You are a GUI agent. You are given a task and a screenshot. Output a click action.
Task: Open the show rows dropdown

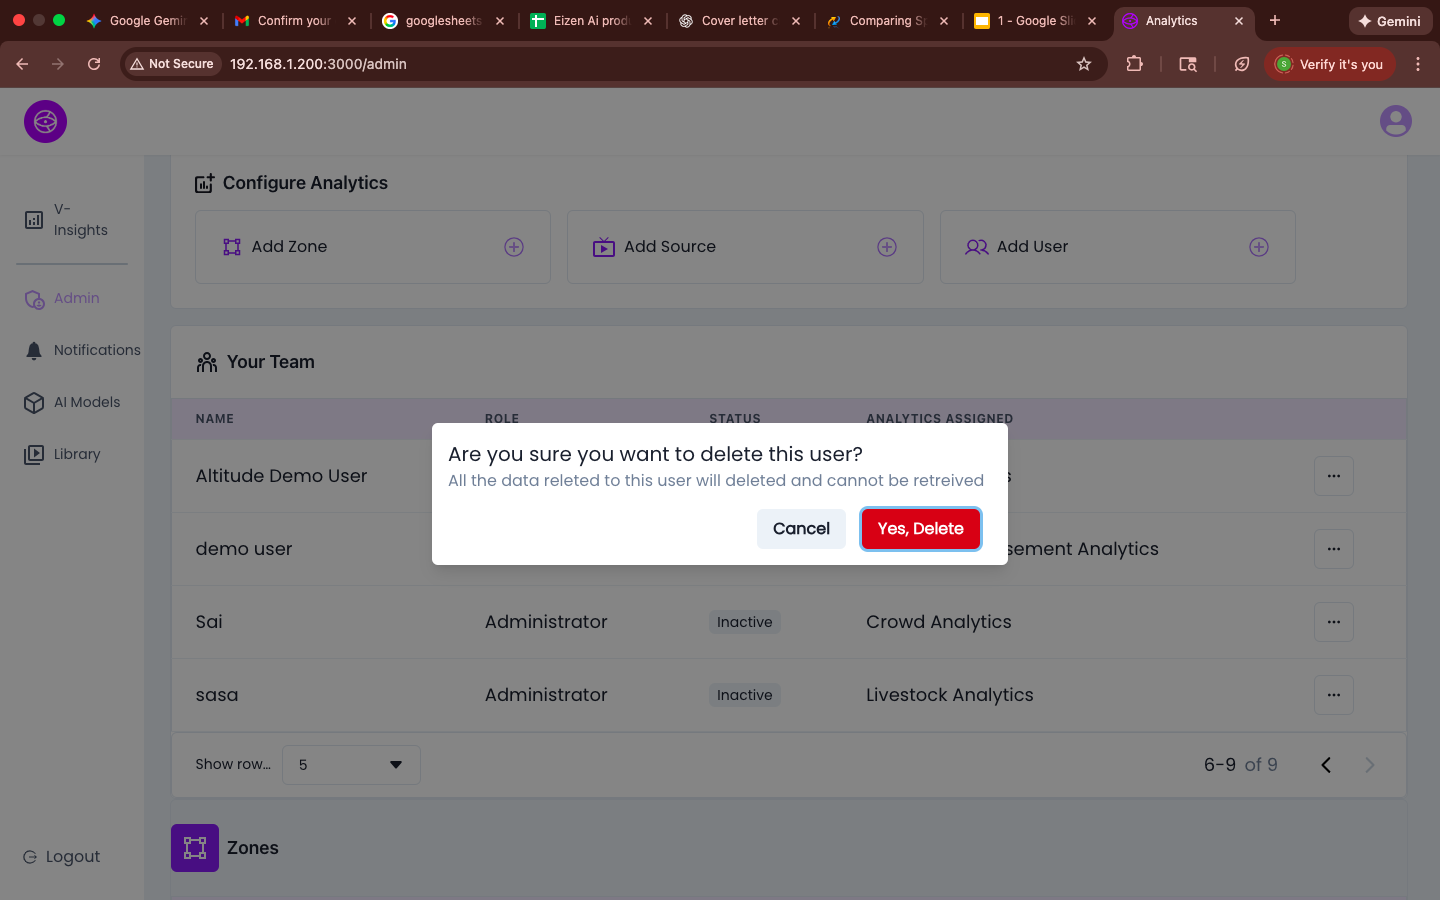(x=351, y=765)
